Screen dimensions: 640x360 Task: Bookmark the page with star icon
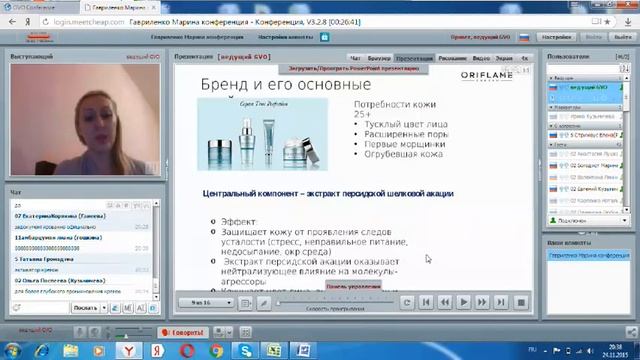(x=607, y=22)
